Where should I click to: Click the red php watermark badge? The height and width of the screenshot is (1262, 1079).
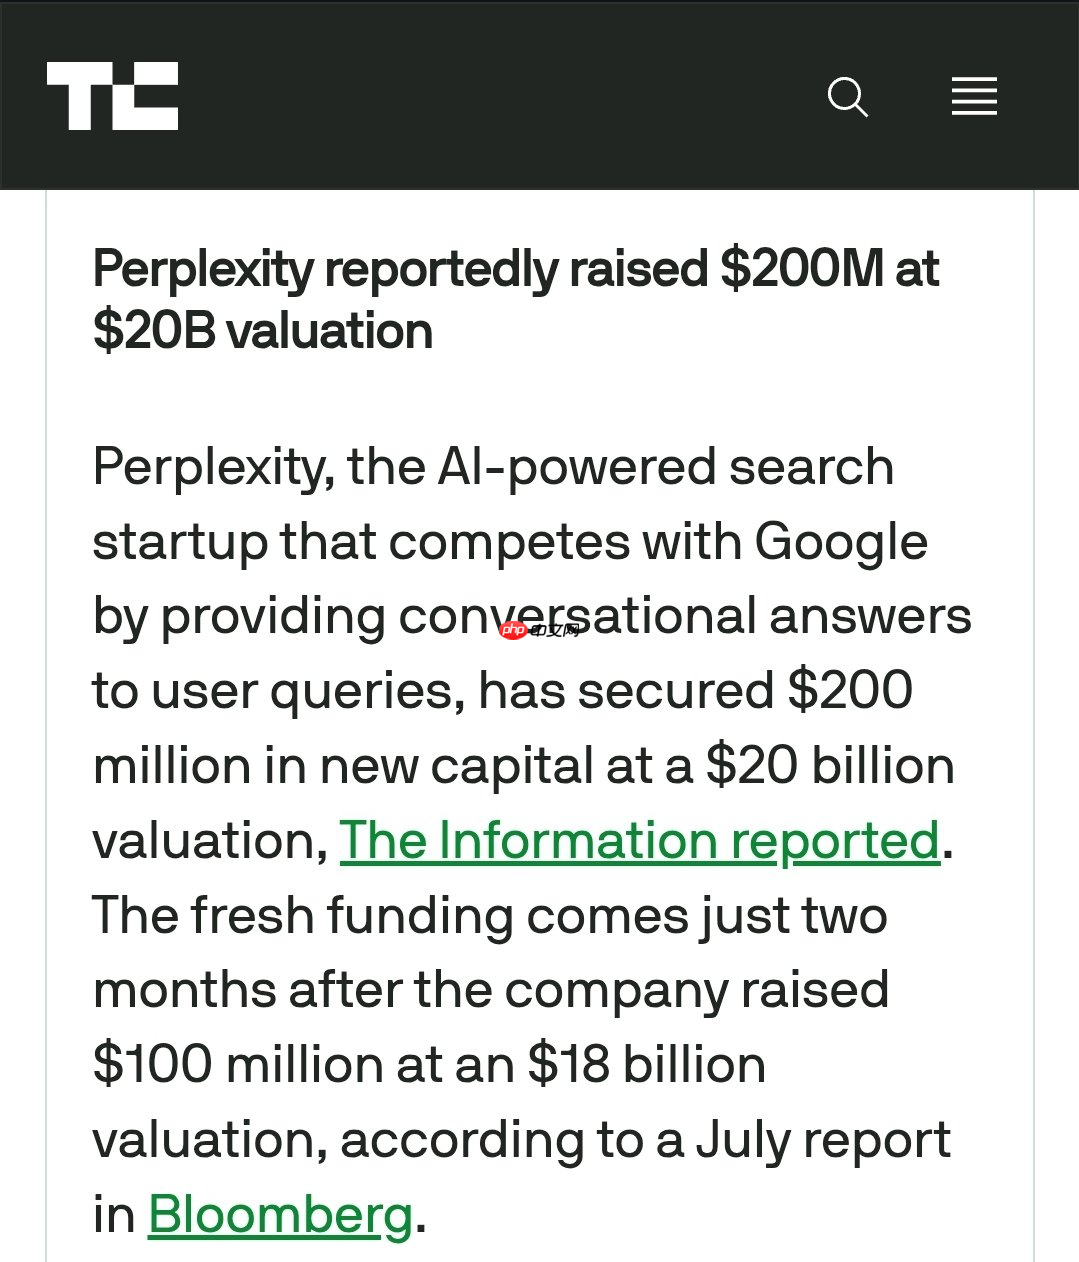(514, 630)
